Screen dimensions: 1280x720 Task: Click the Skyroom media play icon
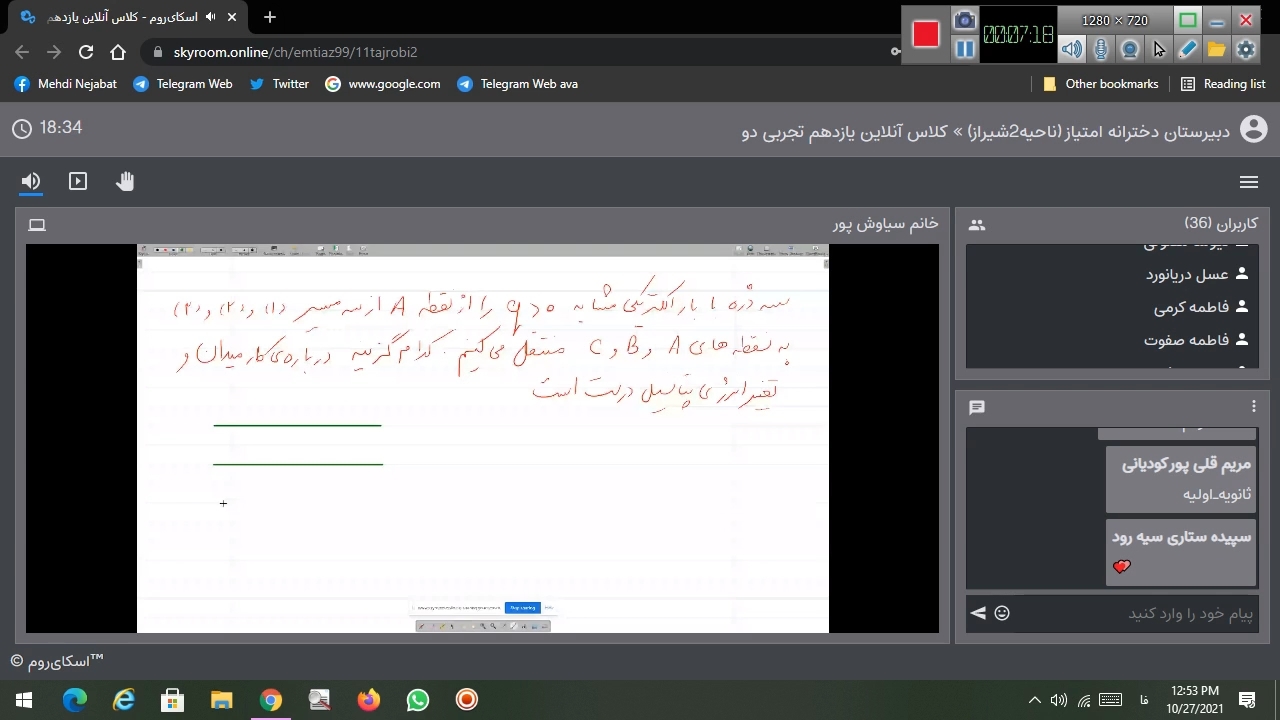[x=78, y=181]
